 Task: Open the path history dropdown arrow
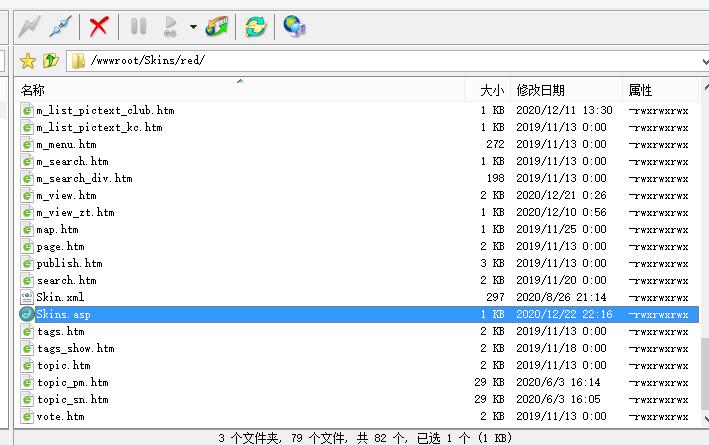[704, 62]
